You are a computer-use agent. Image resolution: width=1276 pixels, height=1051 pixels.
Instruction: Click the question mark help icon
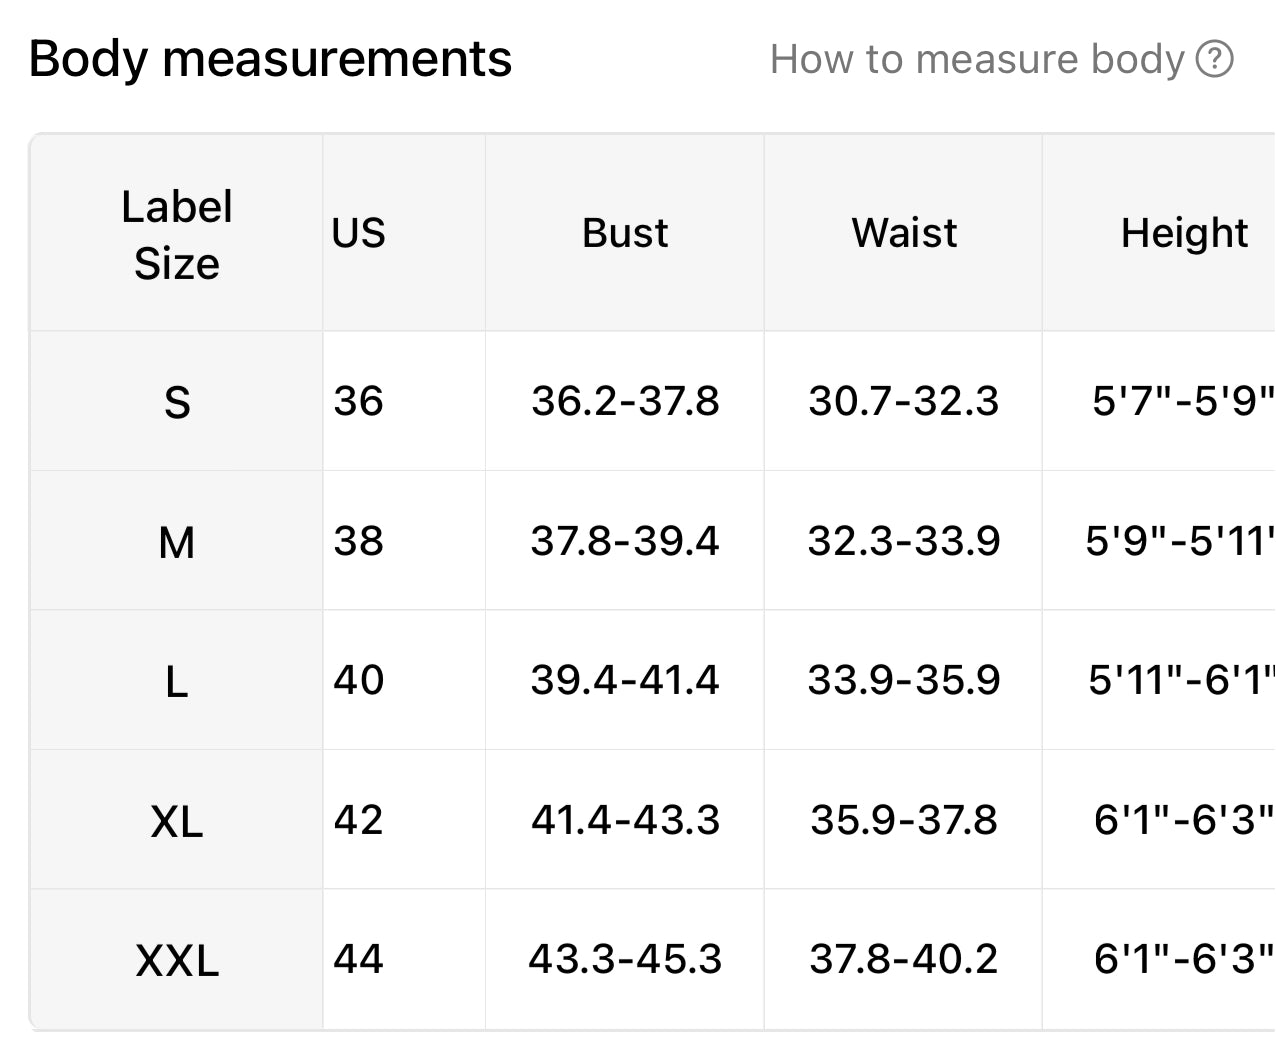click(x=1215, y=60)
